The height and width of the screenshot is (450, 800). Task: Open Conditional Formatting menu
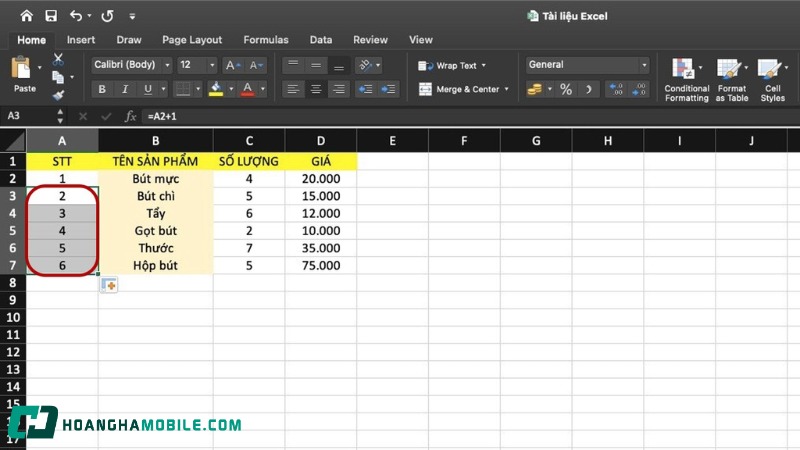tap(686, 80)
